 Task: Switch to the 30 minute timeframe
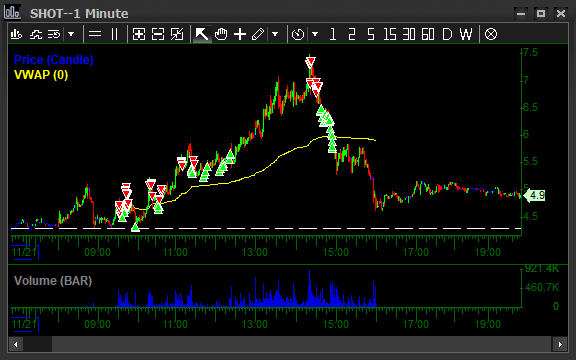[x=408, y=35]
